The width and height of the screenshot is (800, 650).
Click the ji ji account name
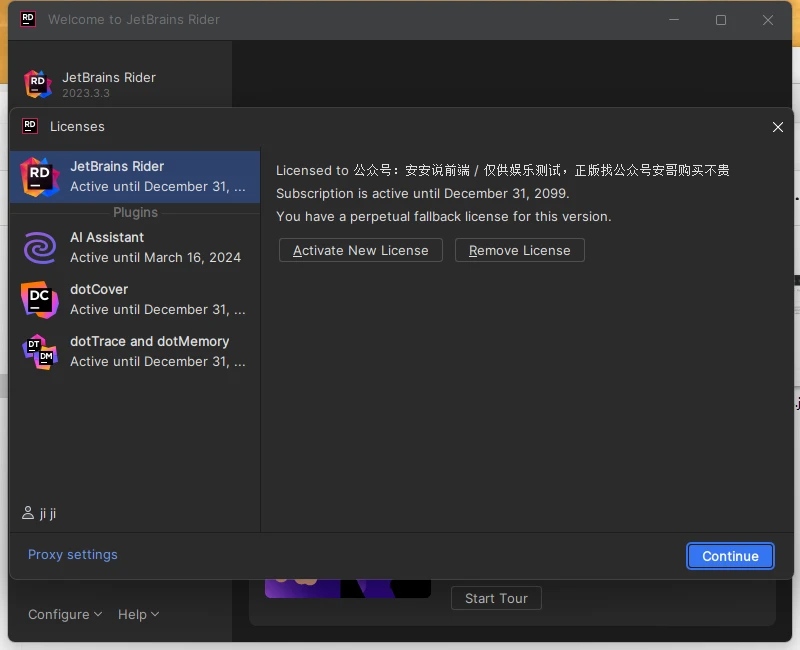point(48,513)
